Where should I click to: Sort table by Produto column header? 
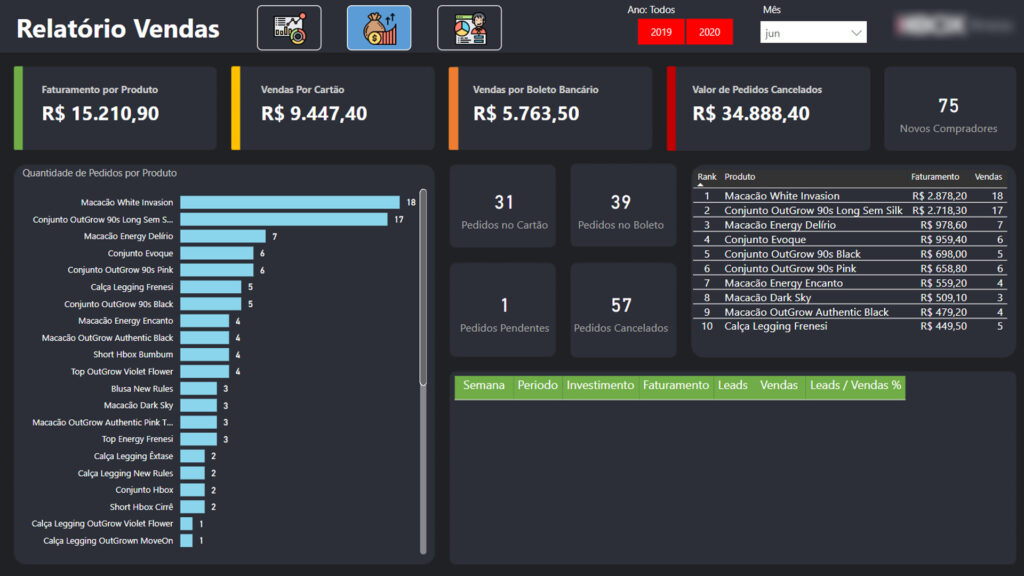[740, 177]
